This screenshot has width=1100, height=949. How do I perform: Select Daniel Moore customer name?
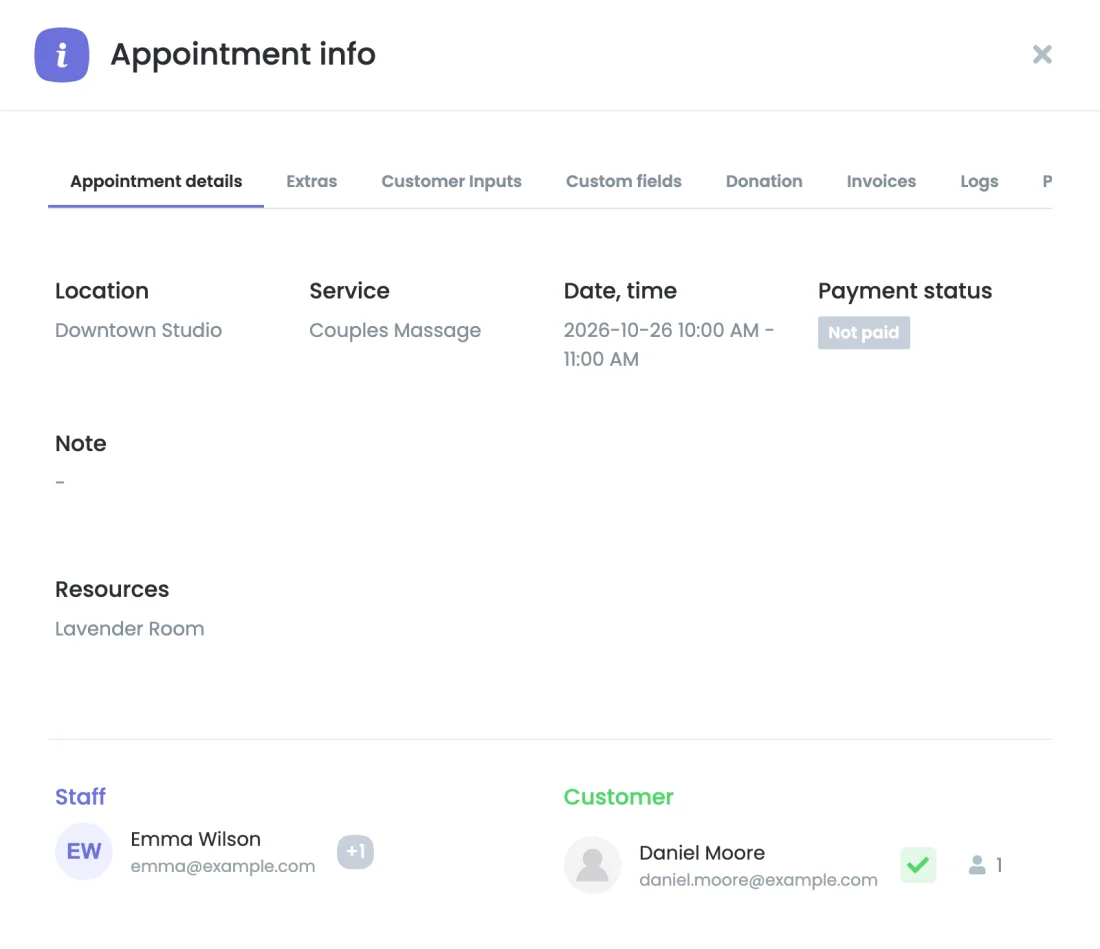click(x=702, y=852)
